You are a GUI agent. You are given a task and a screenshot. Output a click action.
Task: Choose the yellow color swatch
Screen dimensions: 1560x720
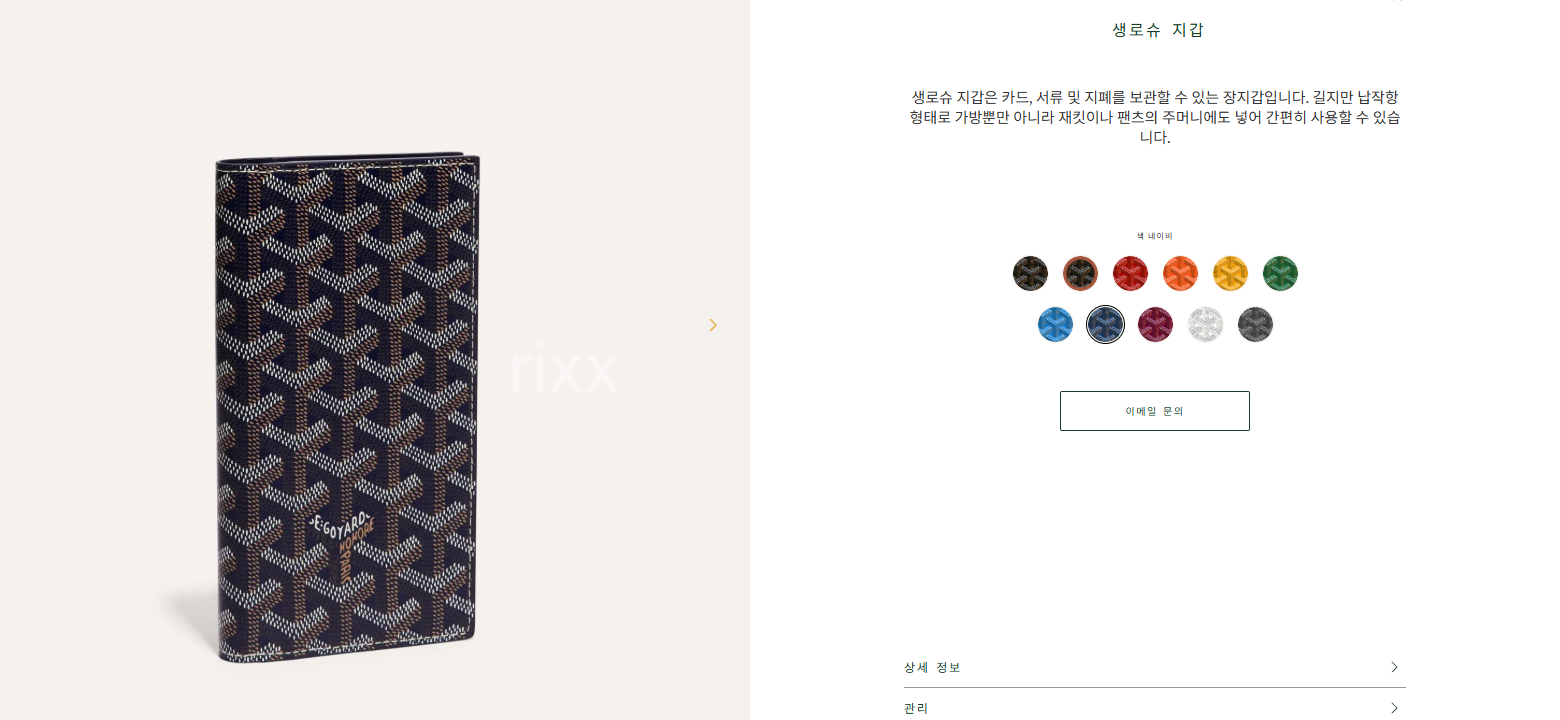pos(1230,273)
